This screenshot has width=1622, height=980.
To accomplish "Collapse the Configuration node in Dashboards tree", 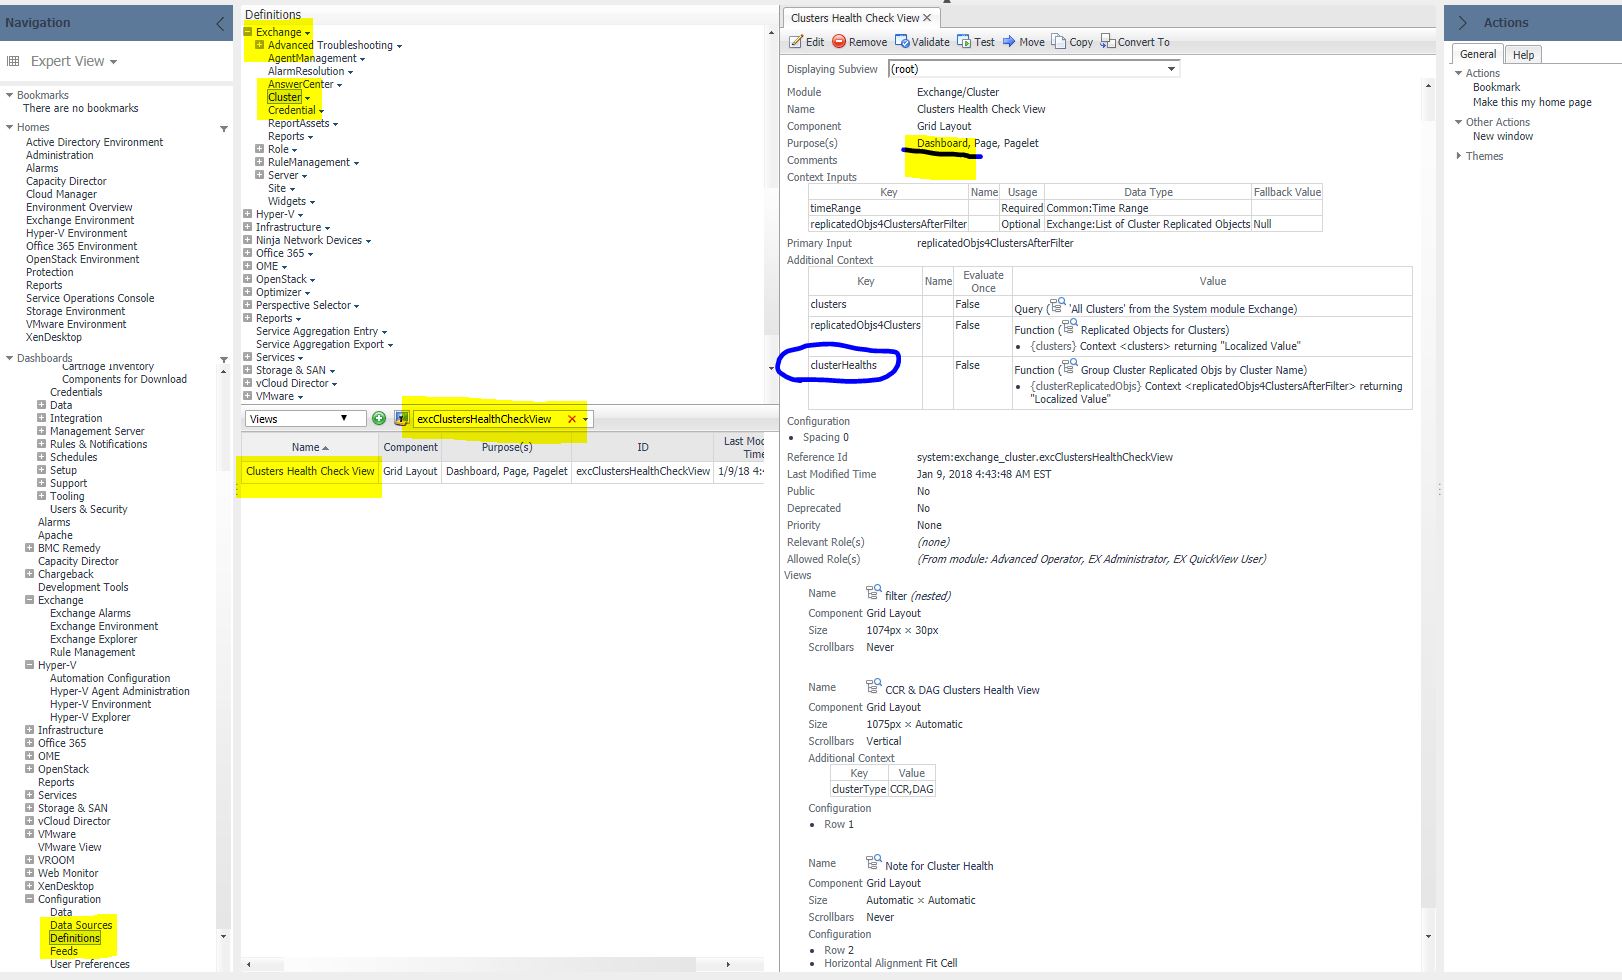I will point(29,899).
